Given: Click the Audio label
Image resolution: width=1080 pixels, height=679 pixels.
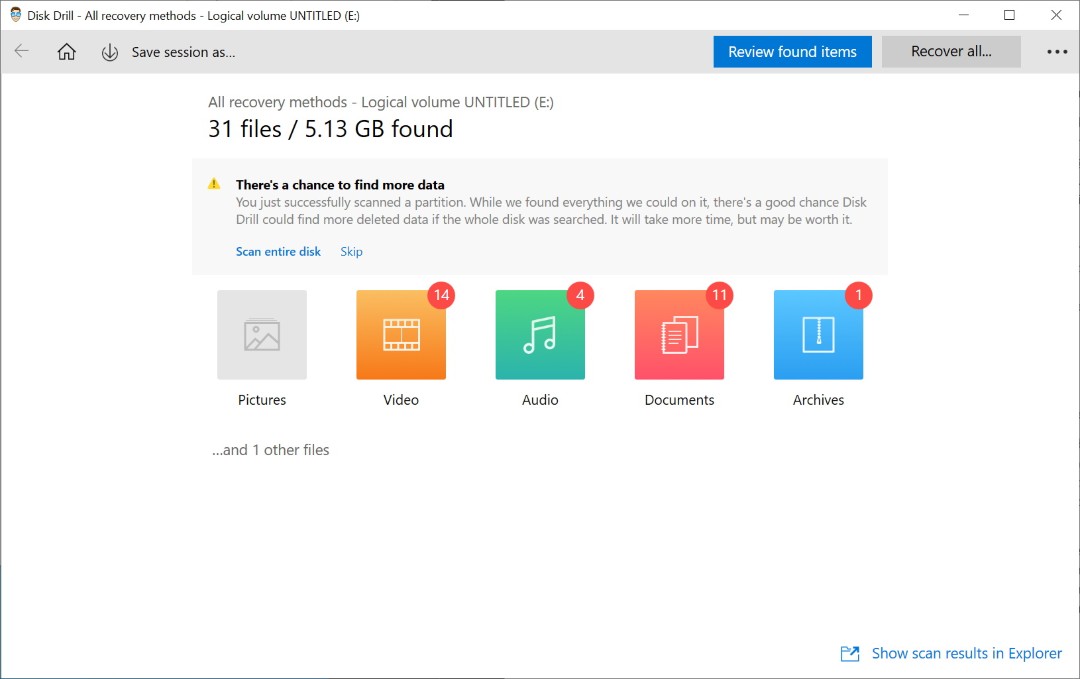Looking at the screenshot, I should coord(540,400).
